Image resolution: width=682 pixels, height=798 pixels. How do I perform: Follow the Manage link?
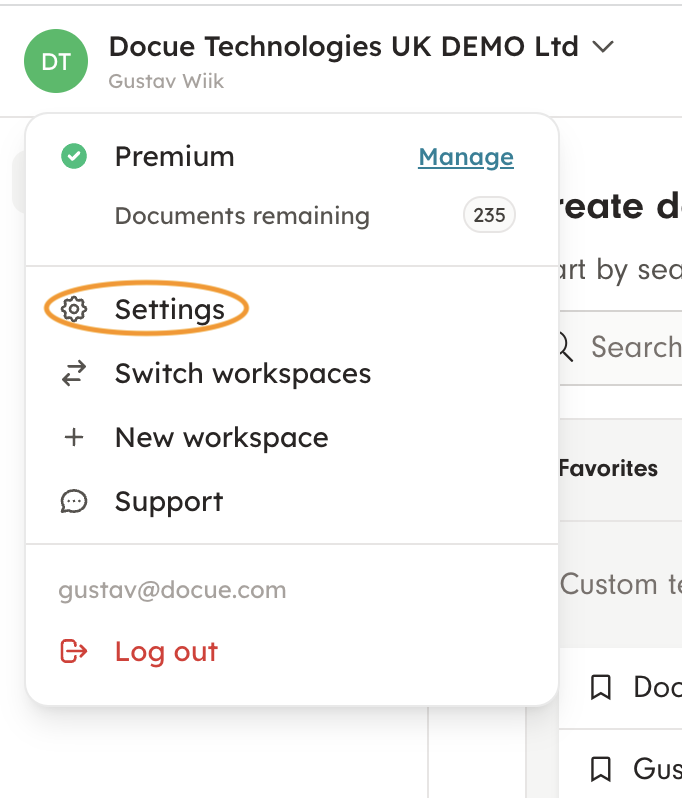point(466,157)
